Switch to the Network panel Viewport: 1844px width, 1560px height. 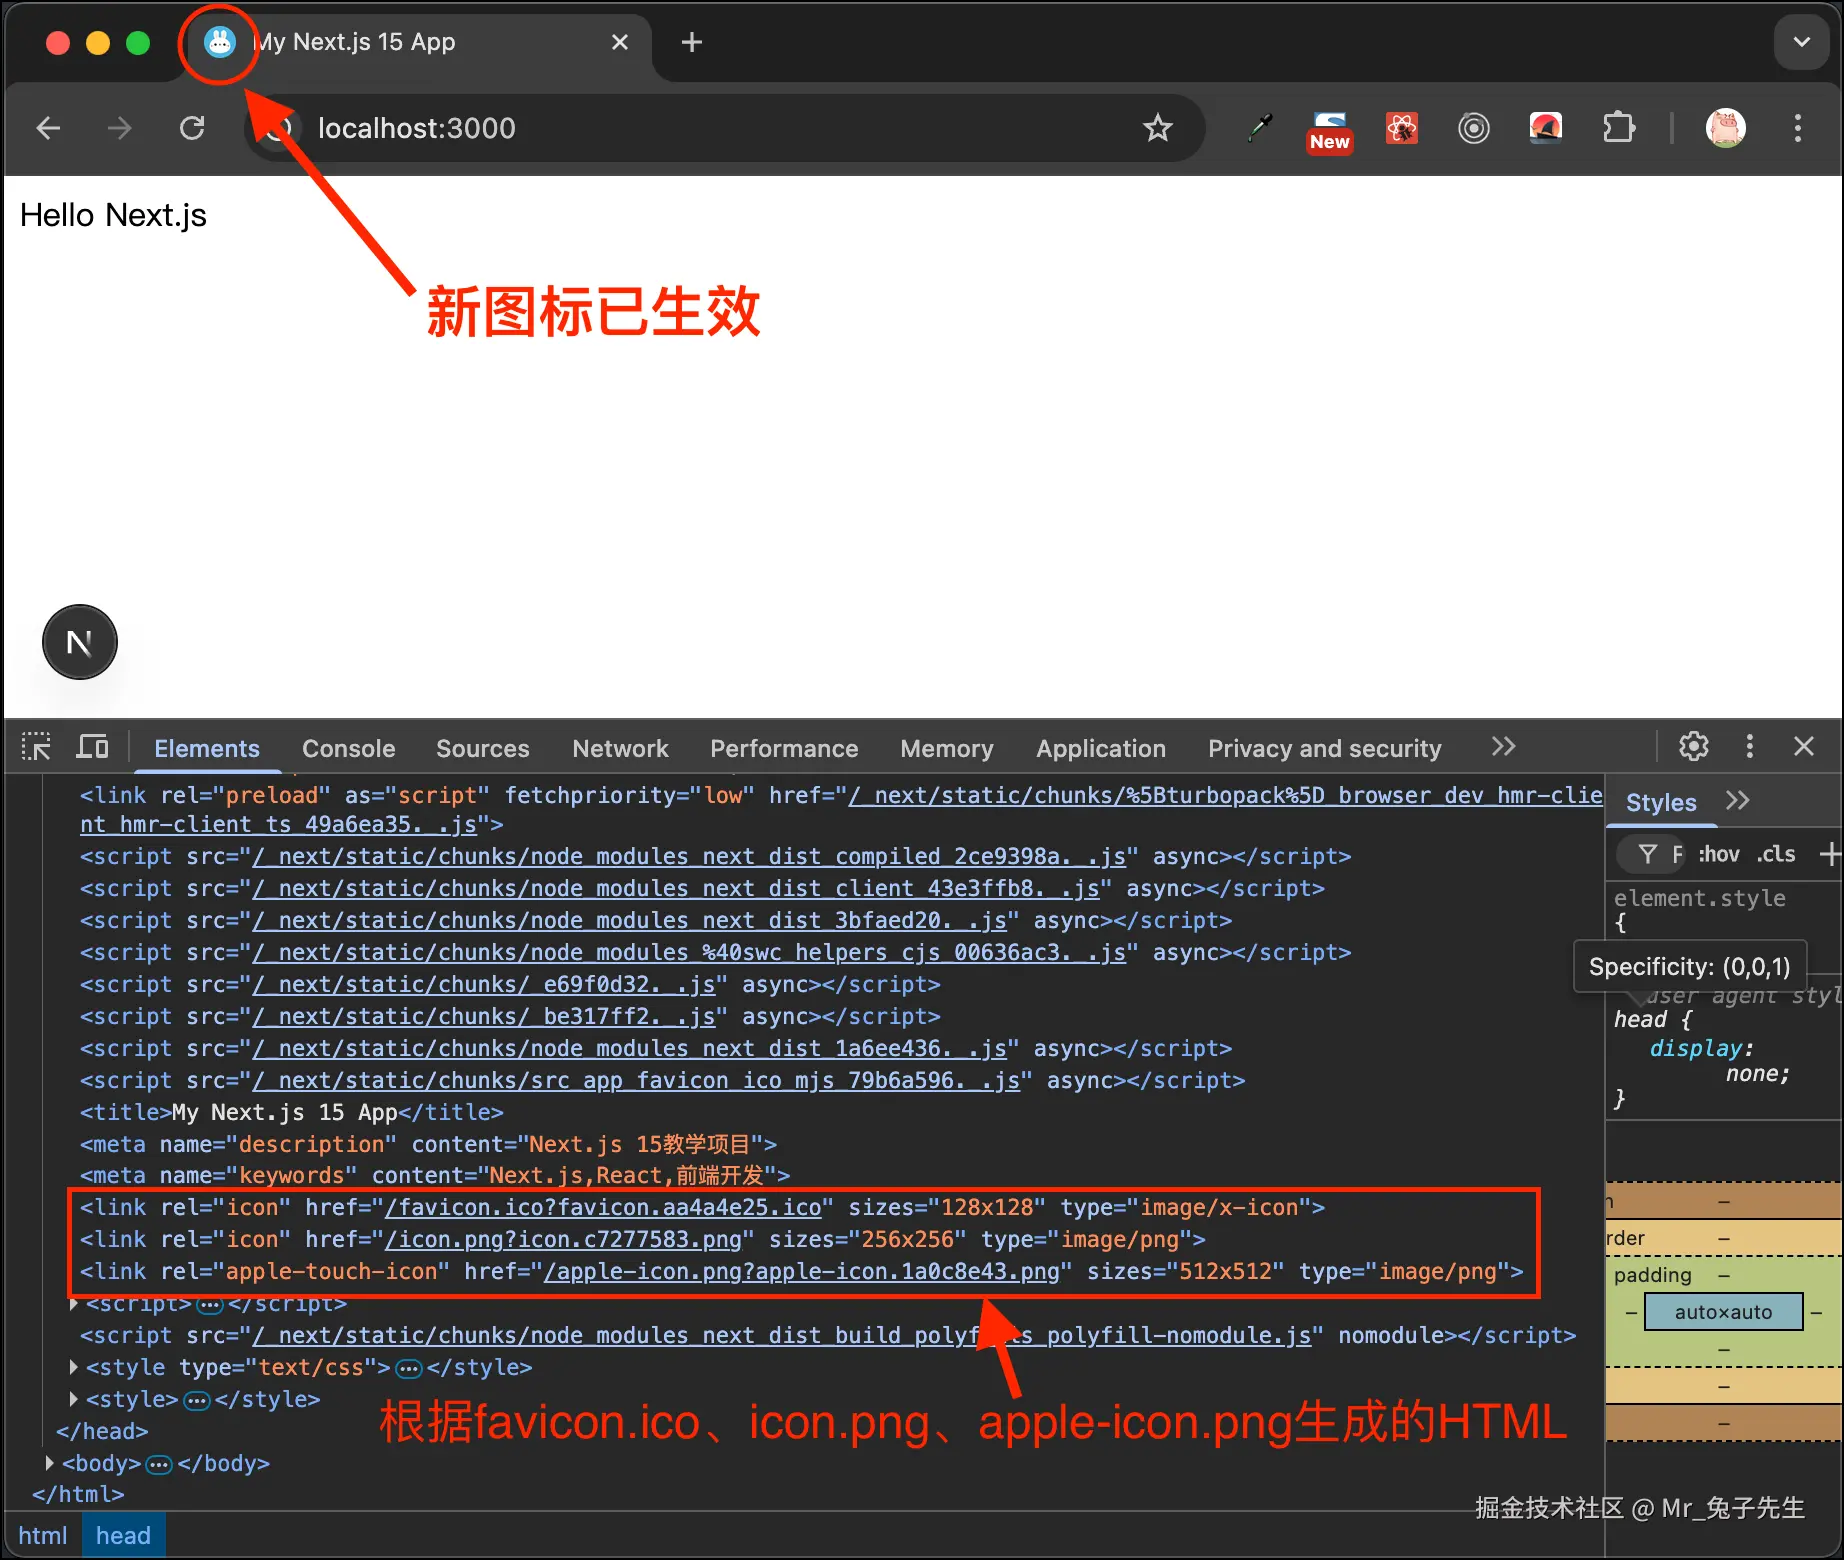[620, 748]
